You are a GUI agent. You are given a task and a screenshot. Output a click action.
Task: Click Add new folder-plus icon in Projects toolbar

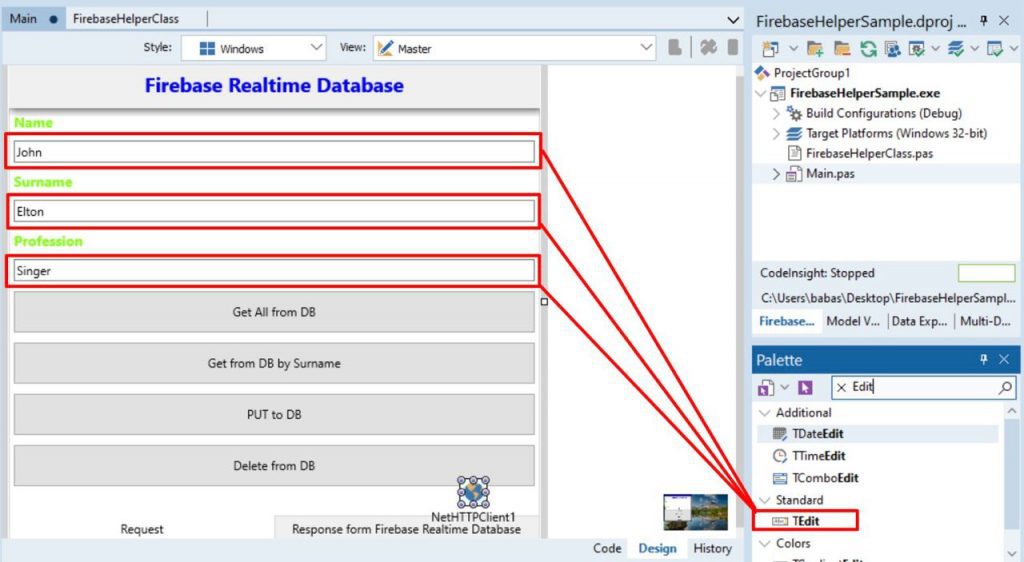[814, 48]
